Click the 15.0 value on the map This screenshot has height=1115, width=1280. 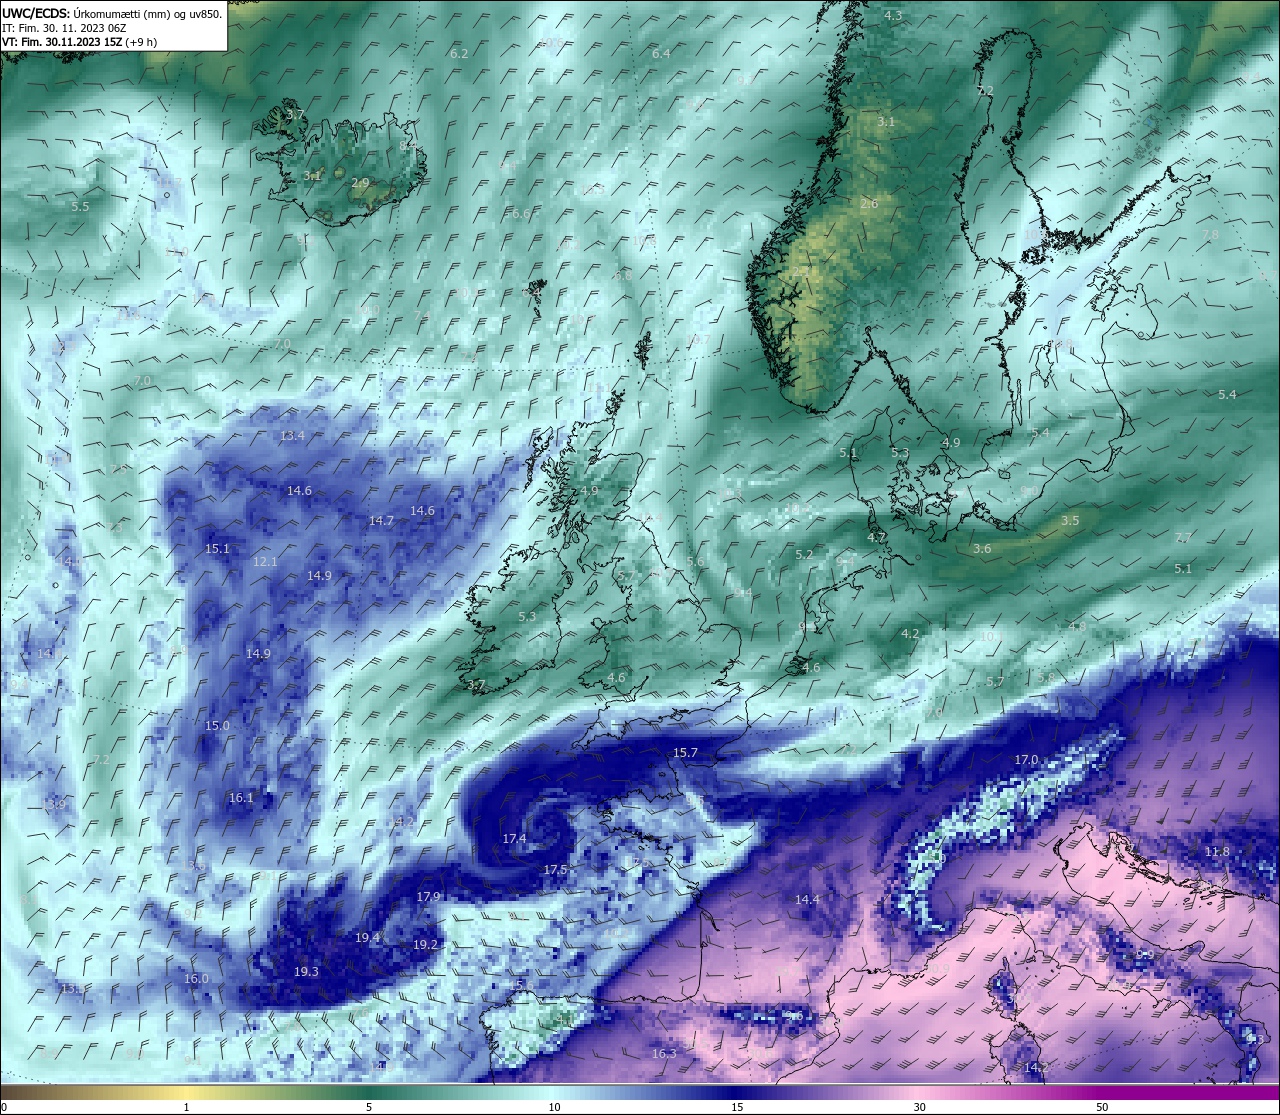click(x=217, y=725)
